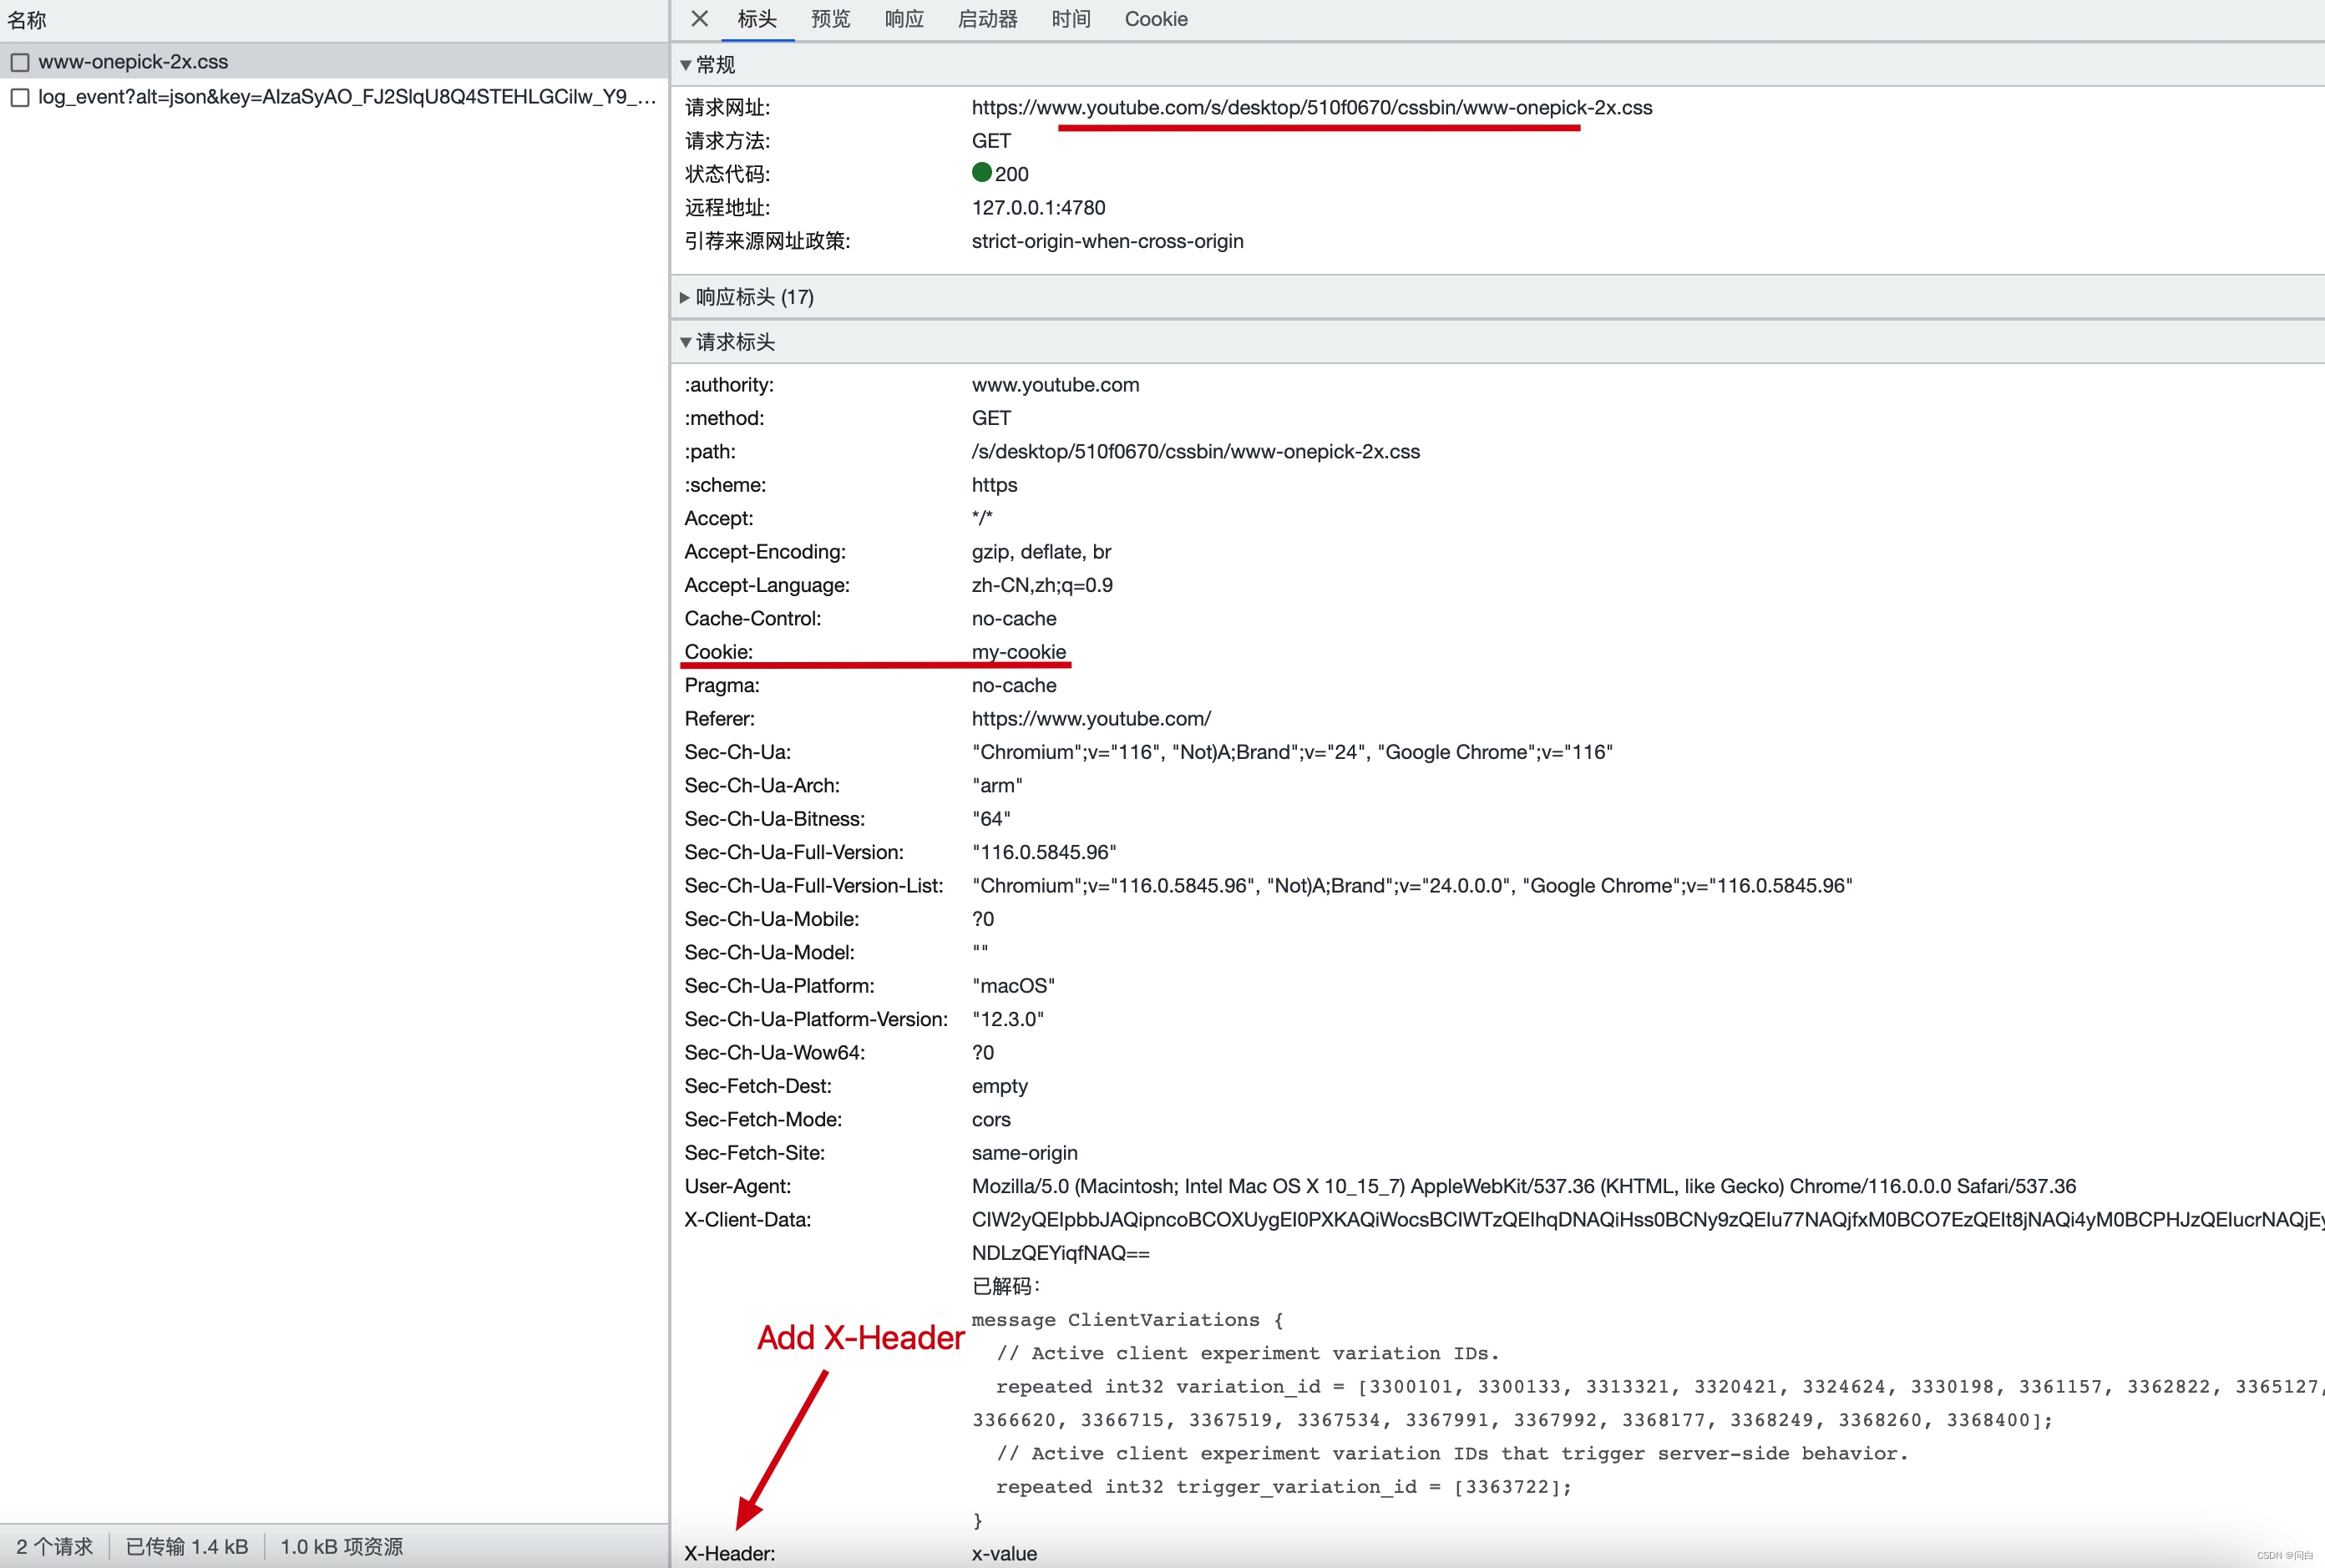Close the request details panel
Viewport: 2325px width, 1568px height.
[x=699, y=19]
